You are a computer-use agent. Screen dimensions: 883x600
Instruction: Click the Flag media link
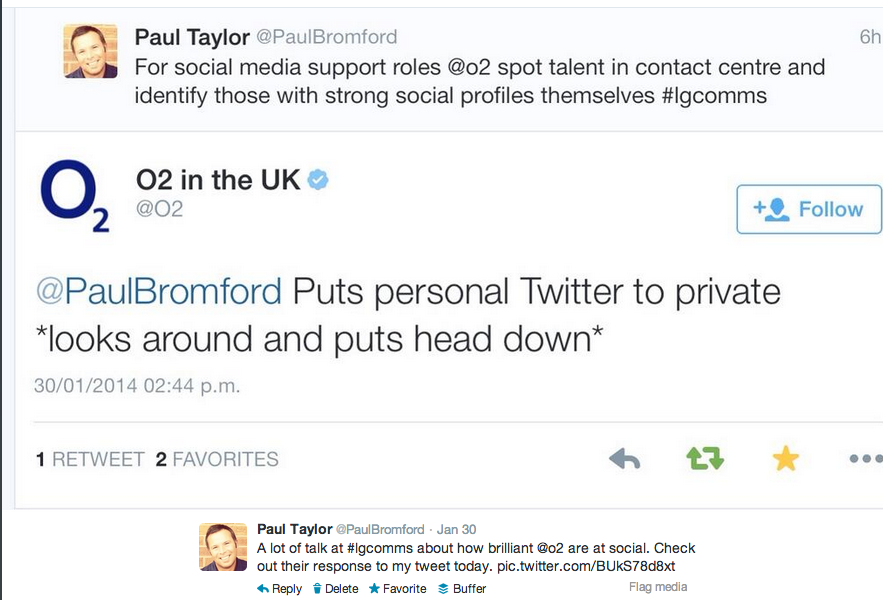(657, 587)
